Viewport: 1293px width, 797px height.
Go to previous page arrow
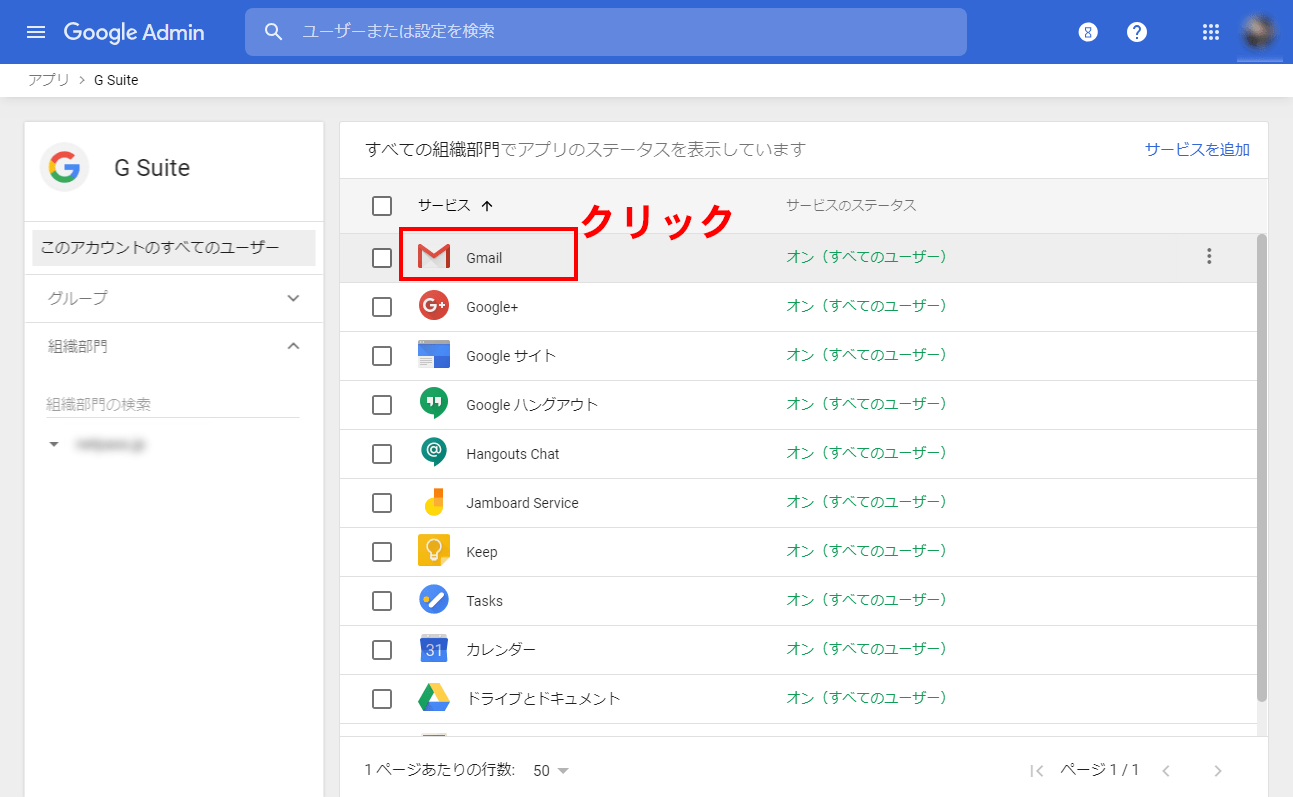1166,770
